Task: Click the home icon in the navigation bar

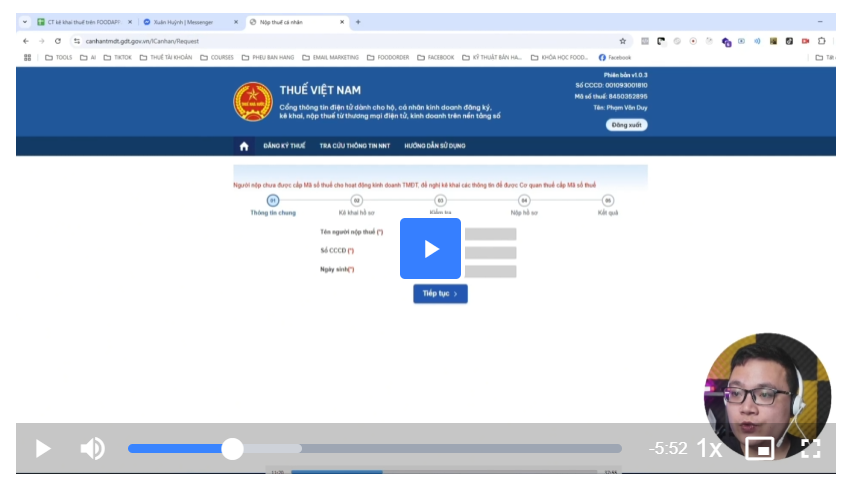Action: pos(244,146)
